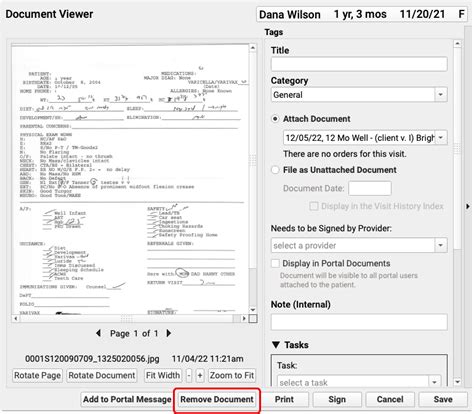This screenshot has height=414, width=474.
Task: Click the document preview horizontal scrollbar
Action: tap(130, 319)
